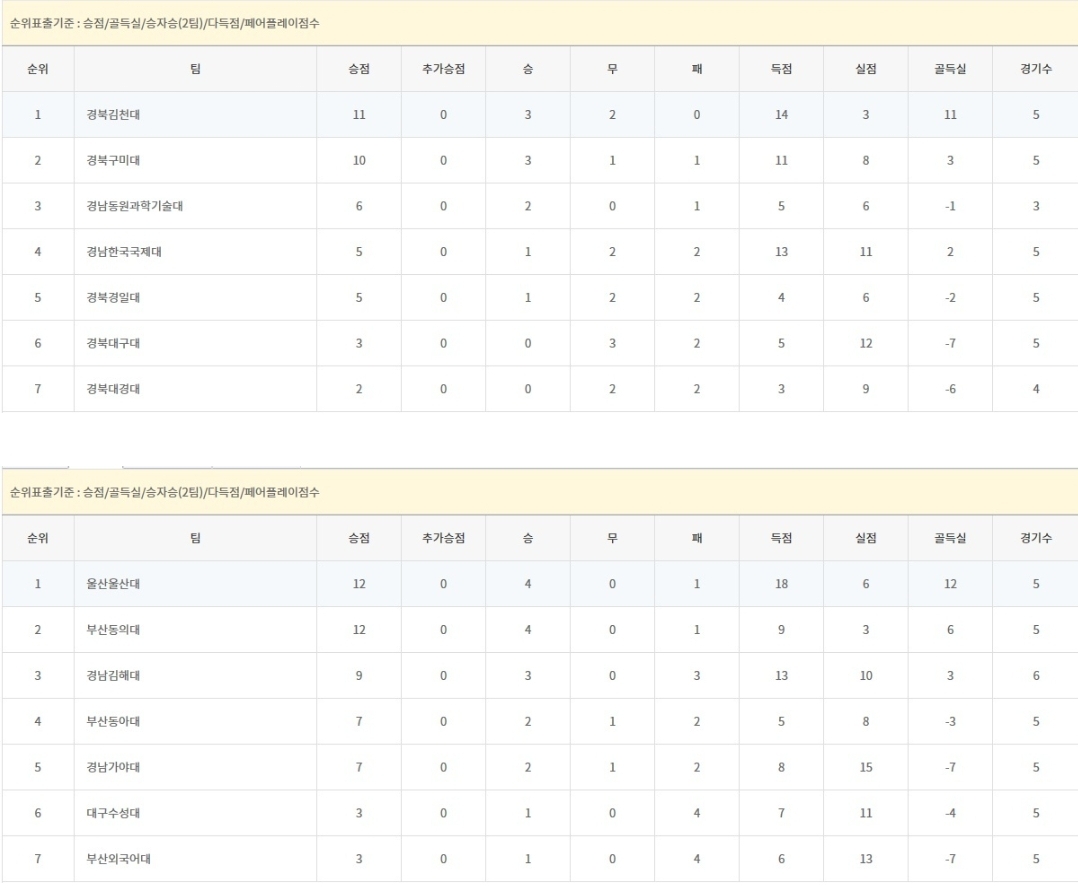Click team name 경북대경대
Screen dimensions: 1078x890
pyautogui.click(x=113, y=389)
